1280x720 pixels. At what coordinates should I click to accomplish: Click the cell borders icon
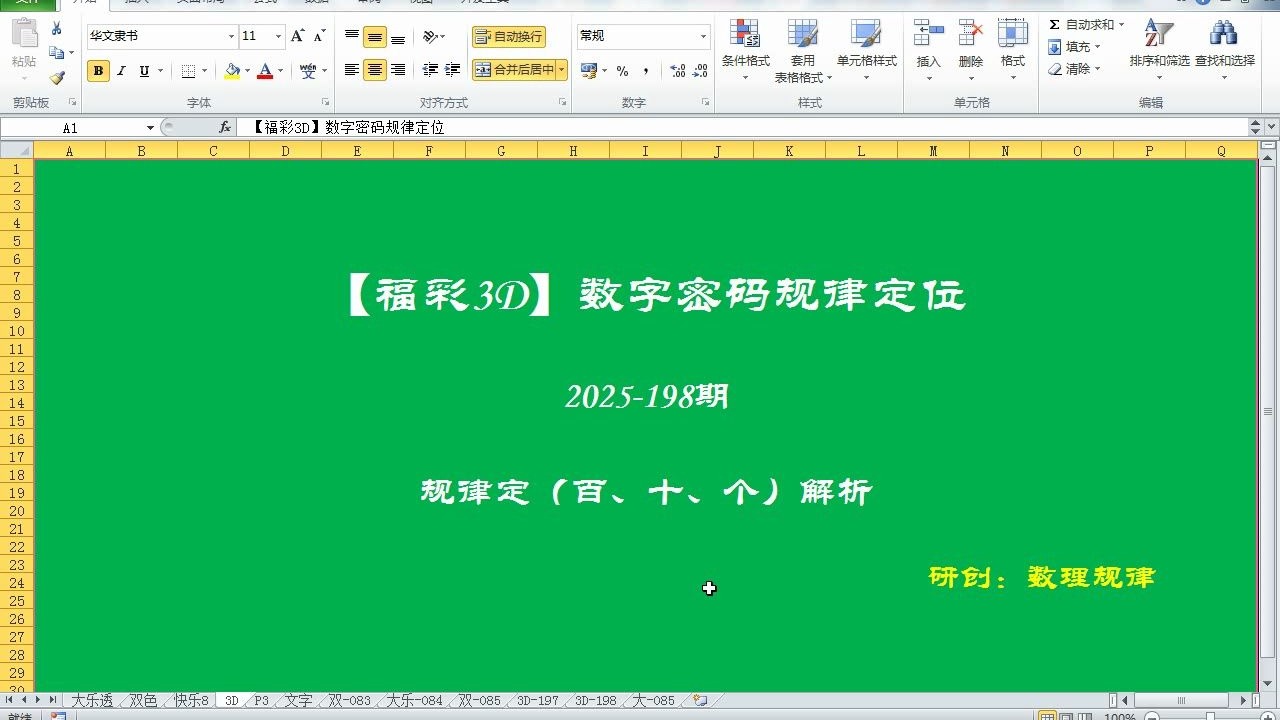click(x=188, y=71)
